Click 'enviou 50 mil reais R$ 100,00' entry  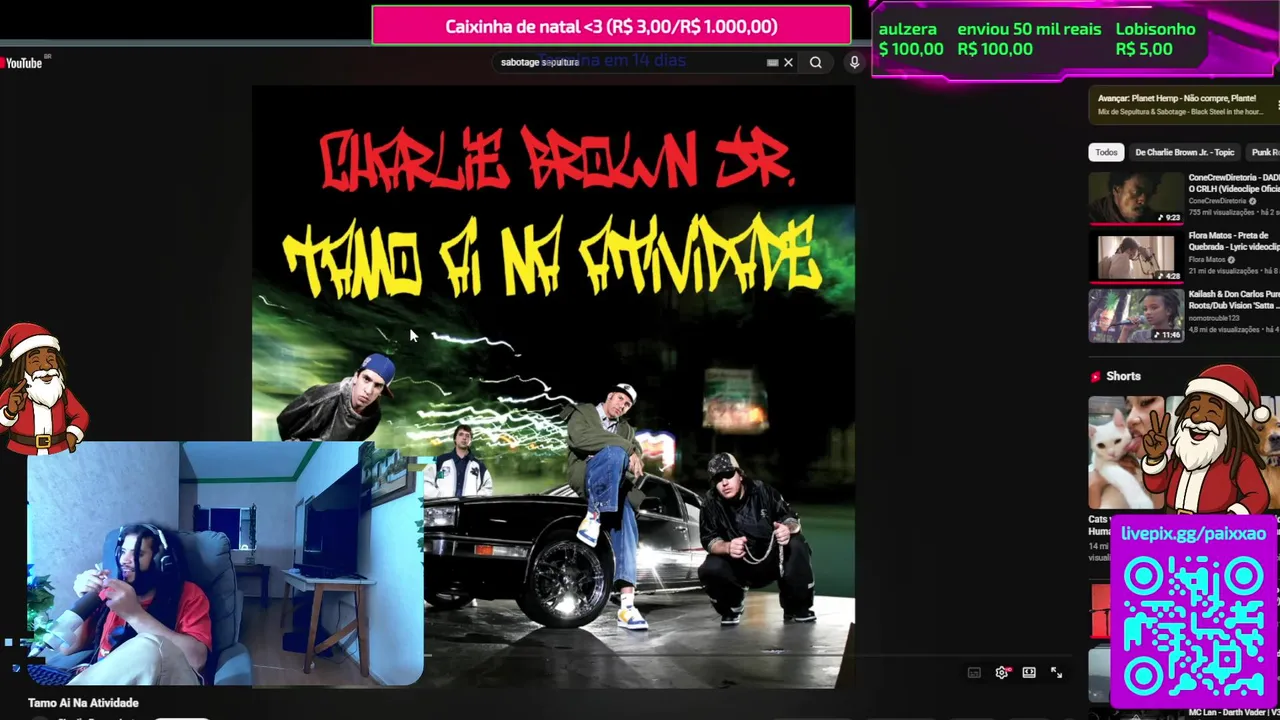(x=1029, y=39)
